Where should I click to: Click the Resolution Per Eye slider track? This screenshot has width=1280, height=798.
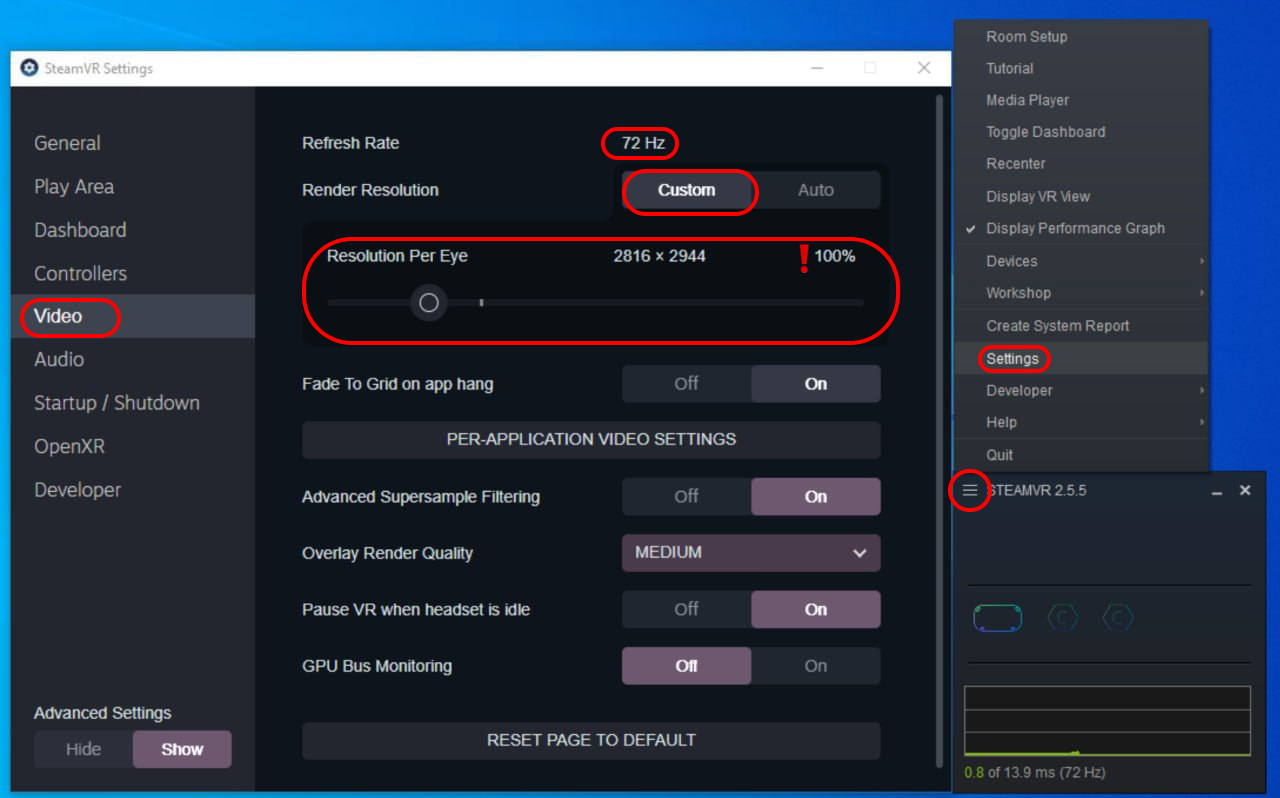pyautogui.click(x=595, y=302)
